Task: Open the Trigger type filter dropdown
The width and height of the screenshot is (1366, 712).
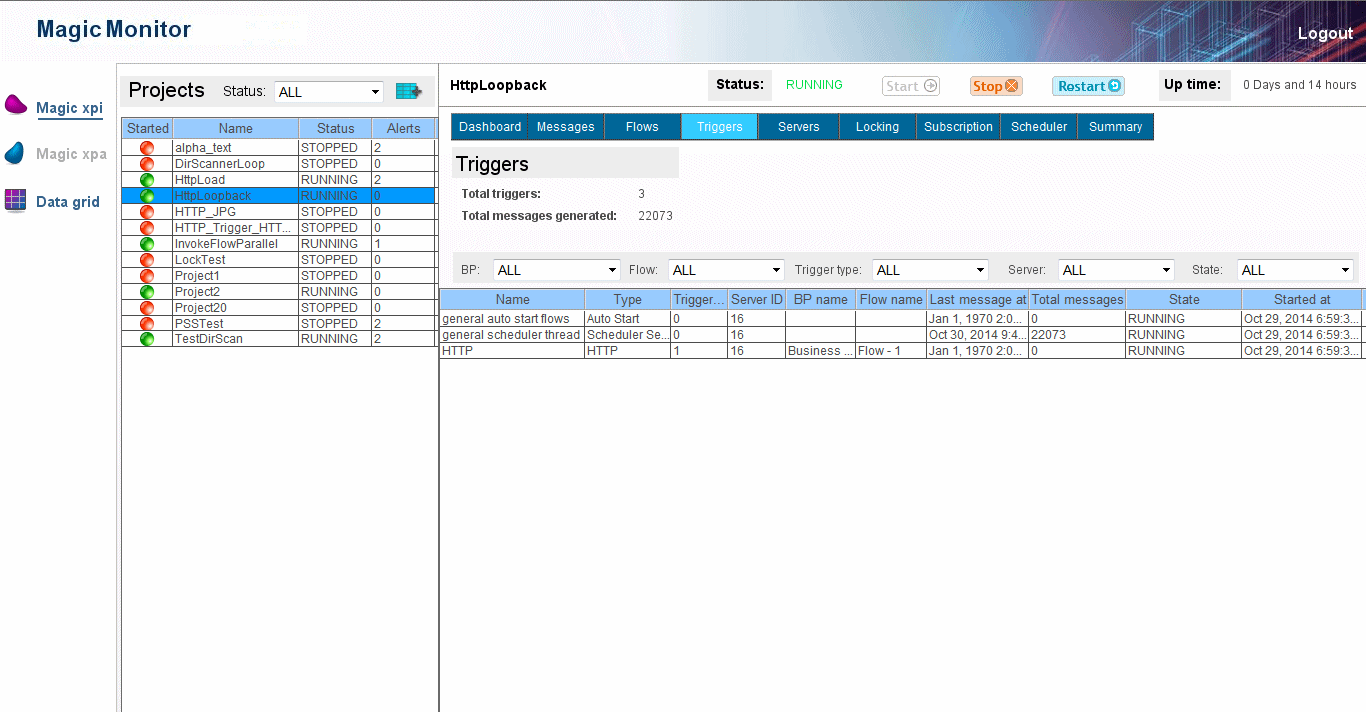Action: [931, 270]
